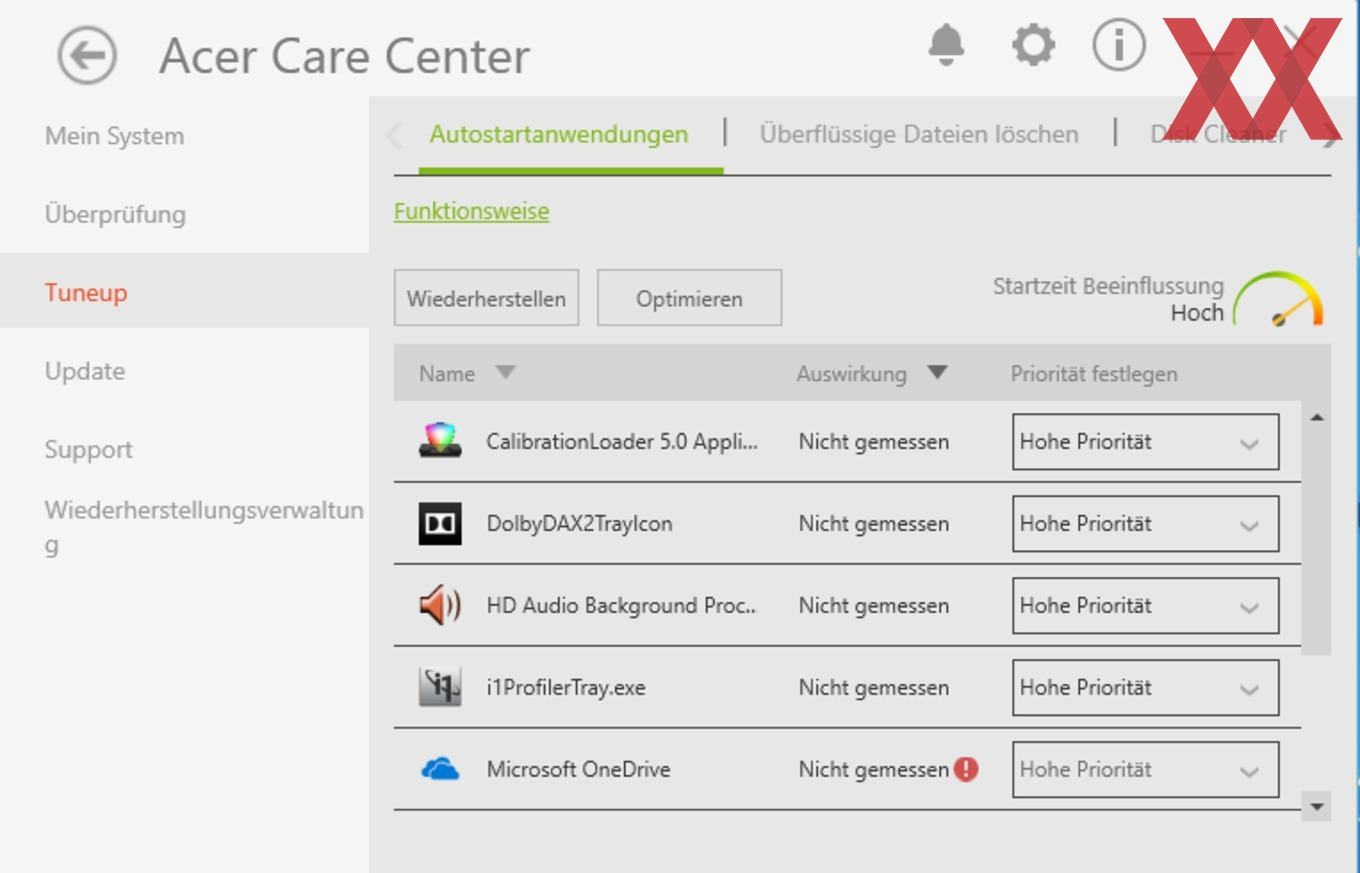
Task: Click Nicht gemessen for CalibrationLoader
Action: (x=873, y=441)
